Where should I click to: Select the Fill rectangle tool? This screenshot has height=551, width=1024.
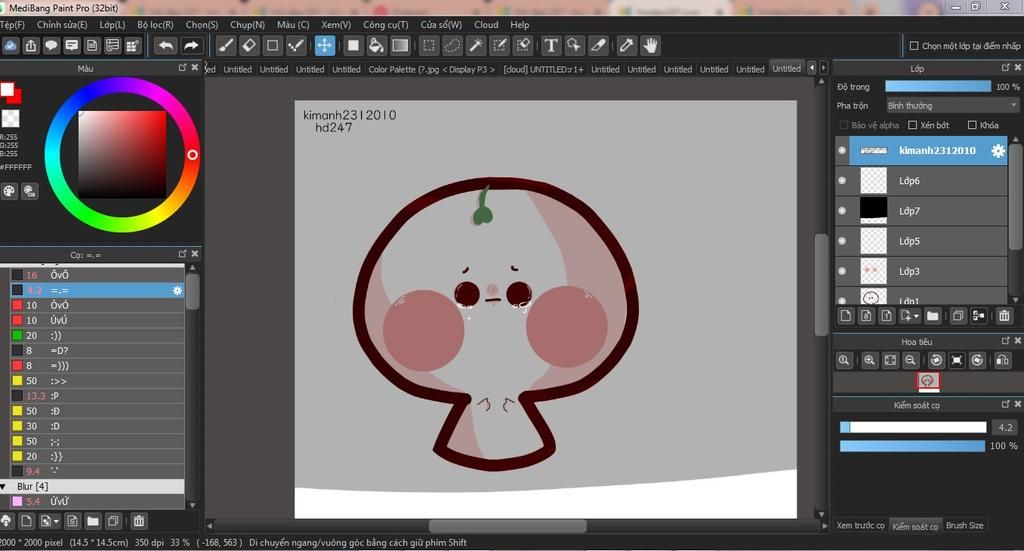353,46
